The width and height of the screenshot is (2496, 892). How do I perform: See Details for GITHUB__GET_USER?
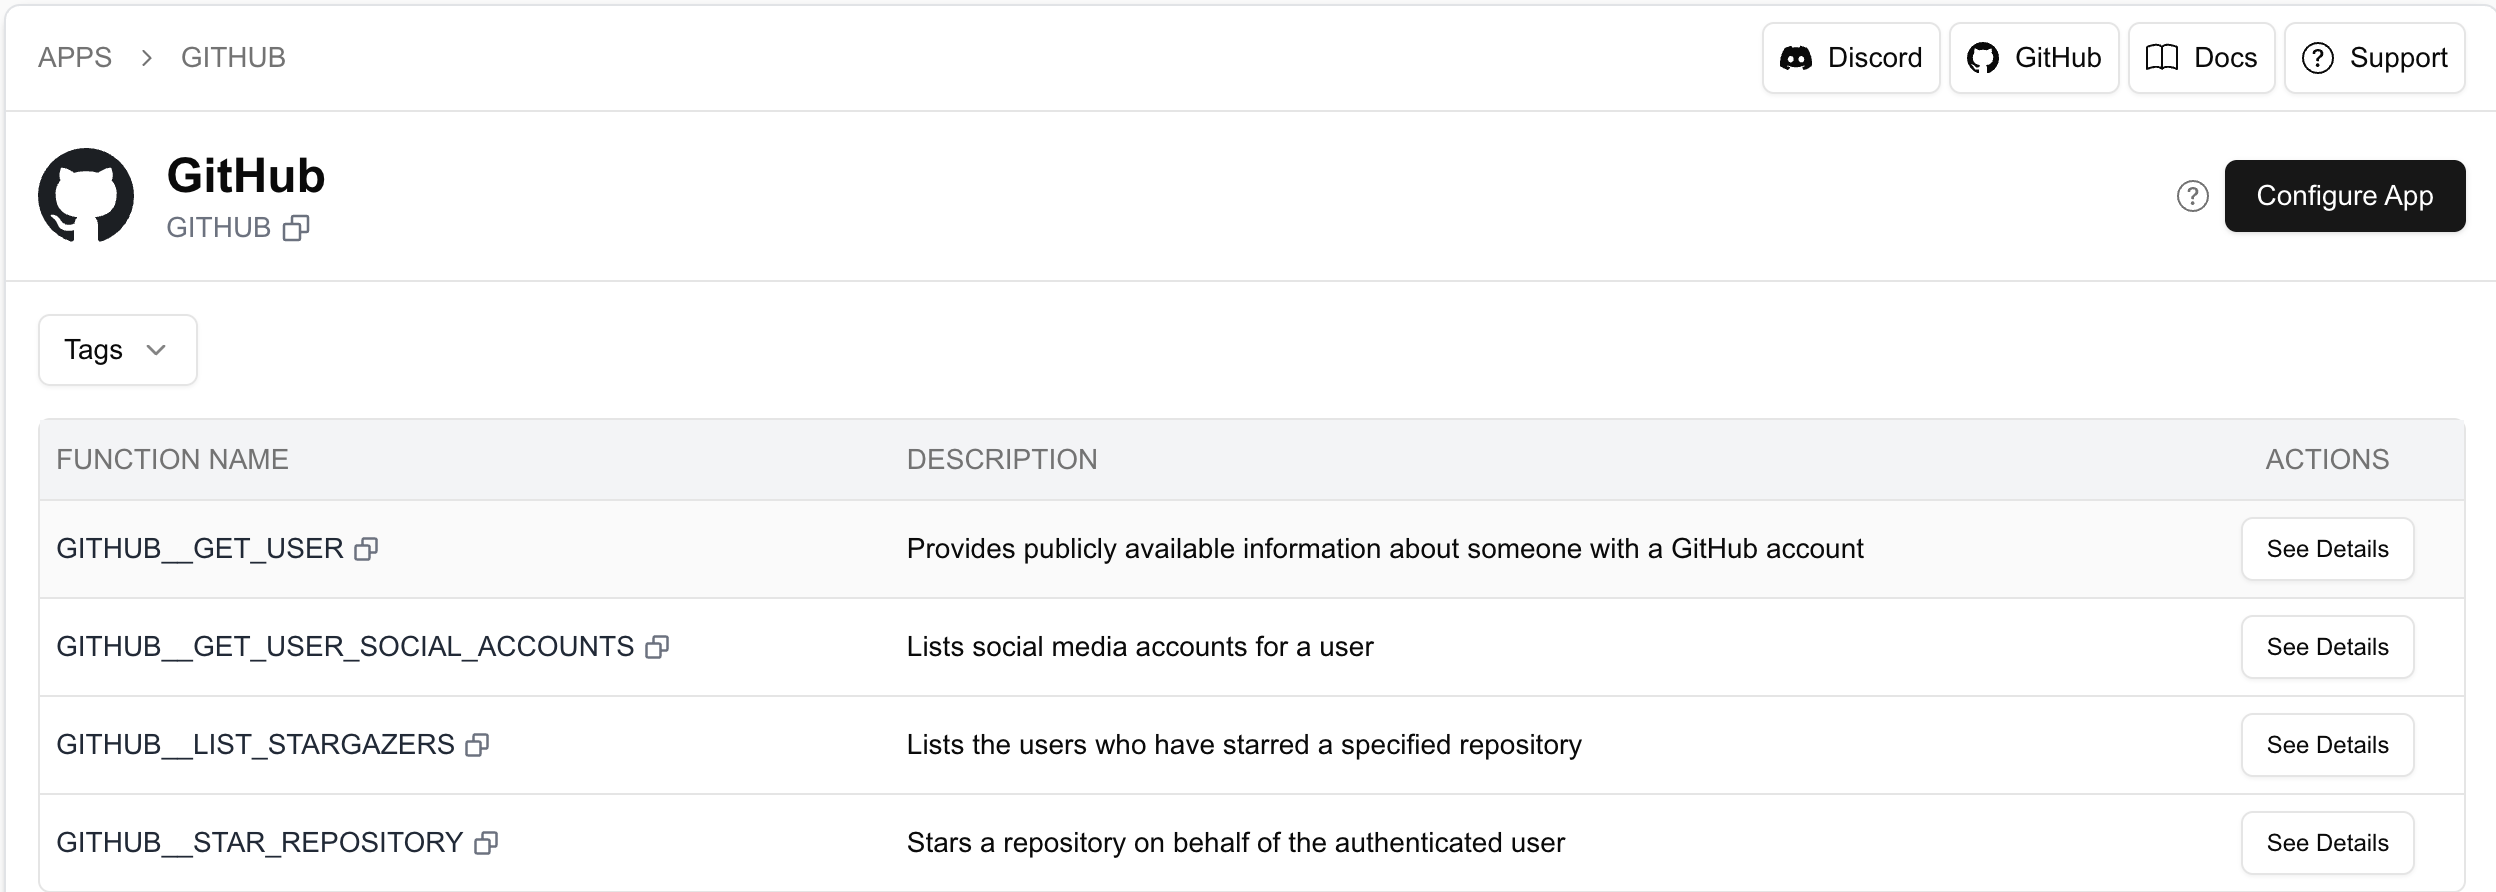(x=2327, y=549)
